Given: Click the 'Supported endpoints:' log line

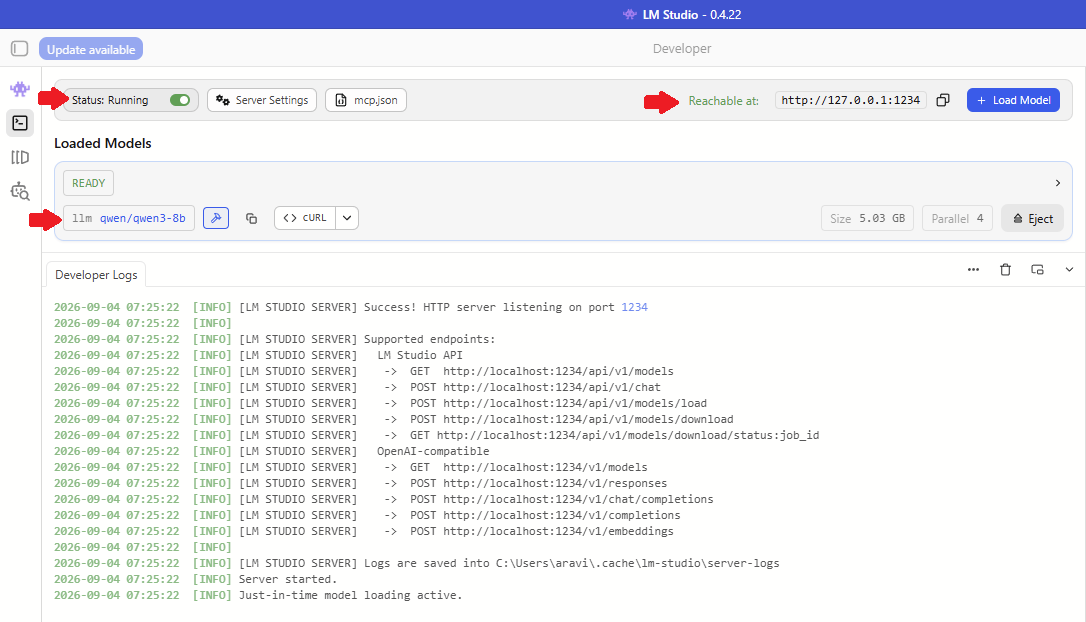Looking at the screenshot, I should pyautogui.click(x=275, y=339).
